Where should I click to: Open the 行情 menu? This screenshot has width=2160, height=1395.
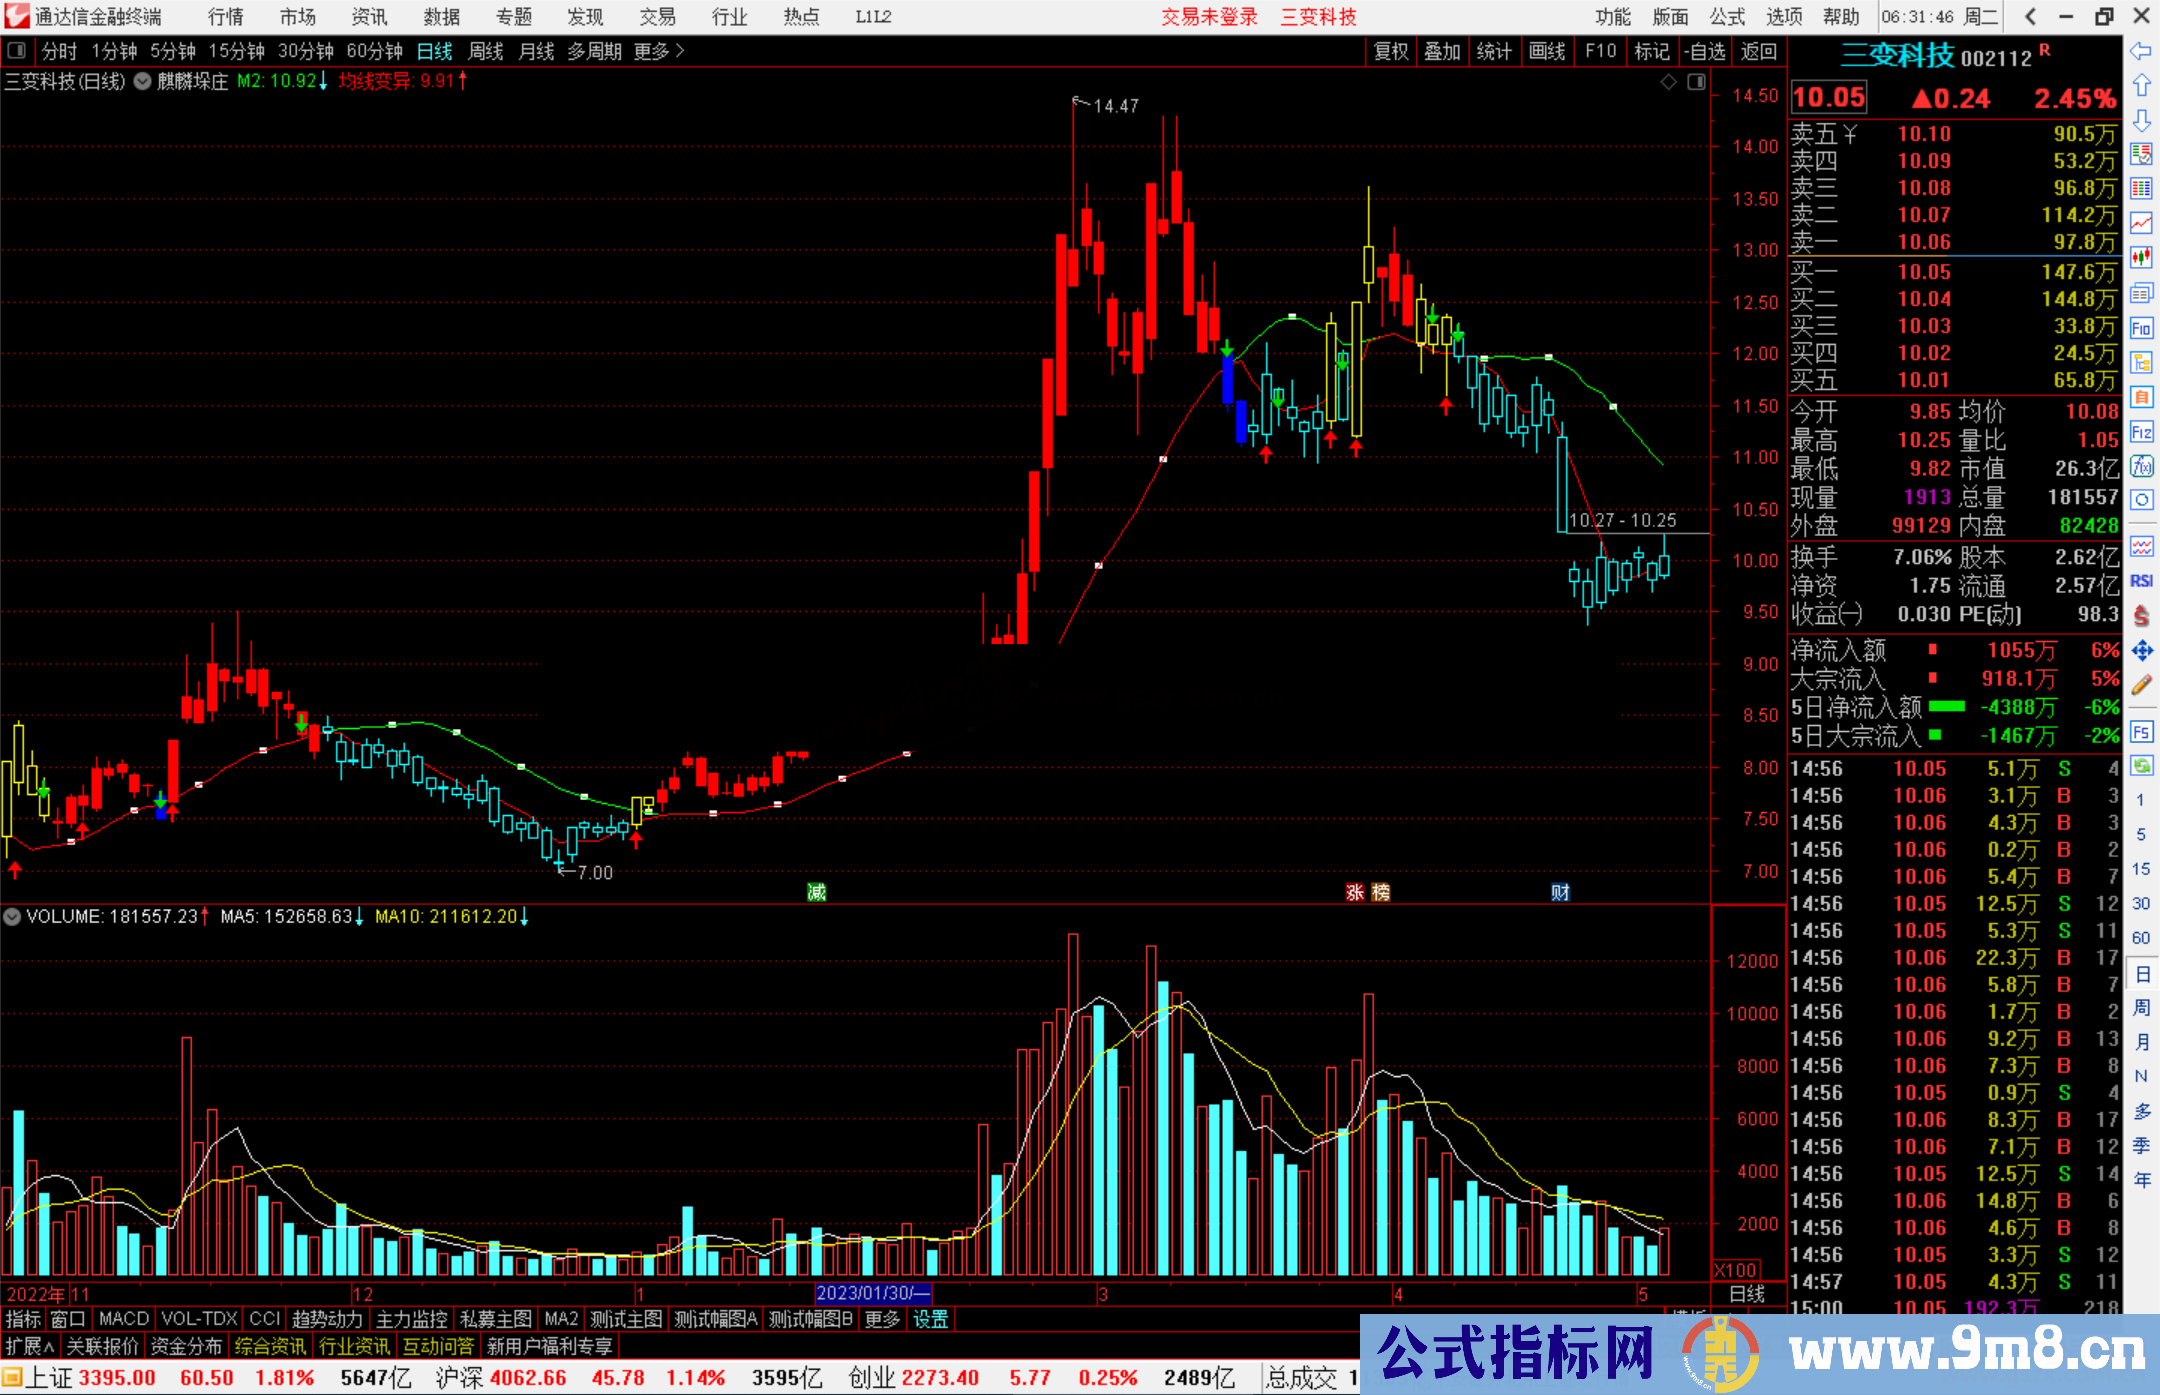[x=225, y=17]
